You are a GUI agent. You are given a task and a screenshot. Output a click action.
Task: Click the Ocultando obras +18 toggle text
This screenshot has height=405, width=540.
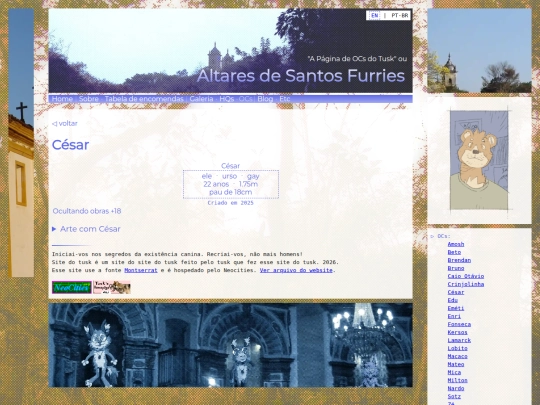pyautogui.click(x=87, y=211)
